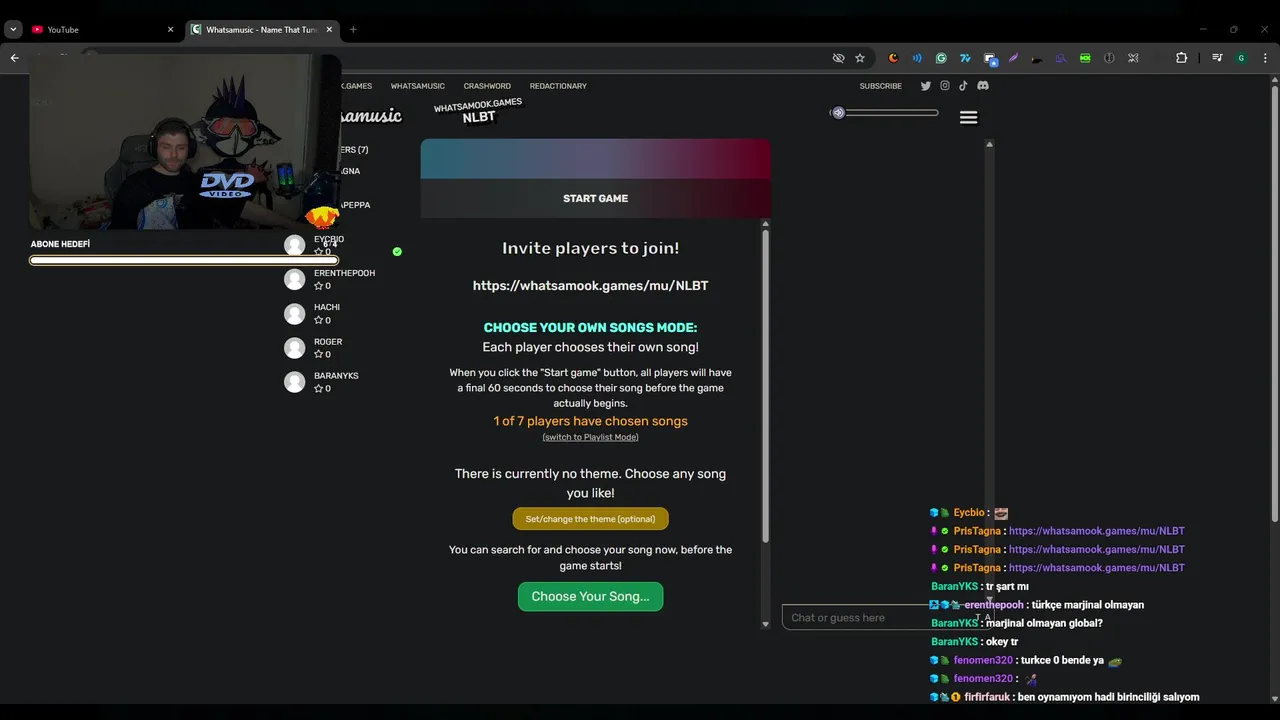Click erenthepooh username in stream chat
This screenshot has width=1280, height=720.
tap(994, 605)
